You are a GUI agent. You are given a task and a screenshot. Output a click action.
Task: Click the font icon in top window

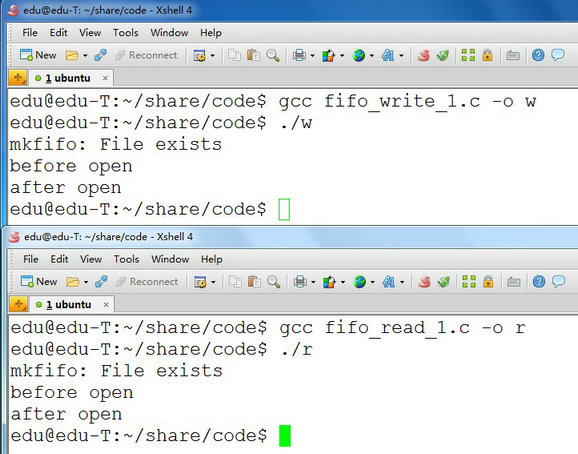(x=388, y=56)
